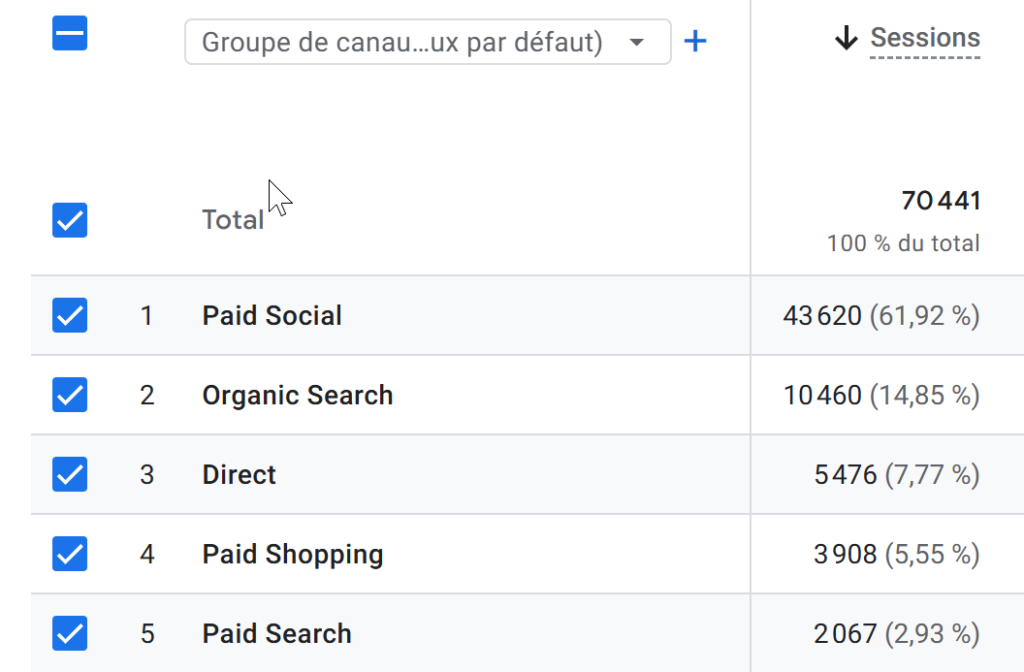
Task: Click the Direct channel label
Action: click(x=239, y=474)
